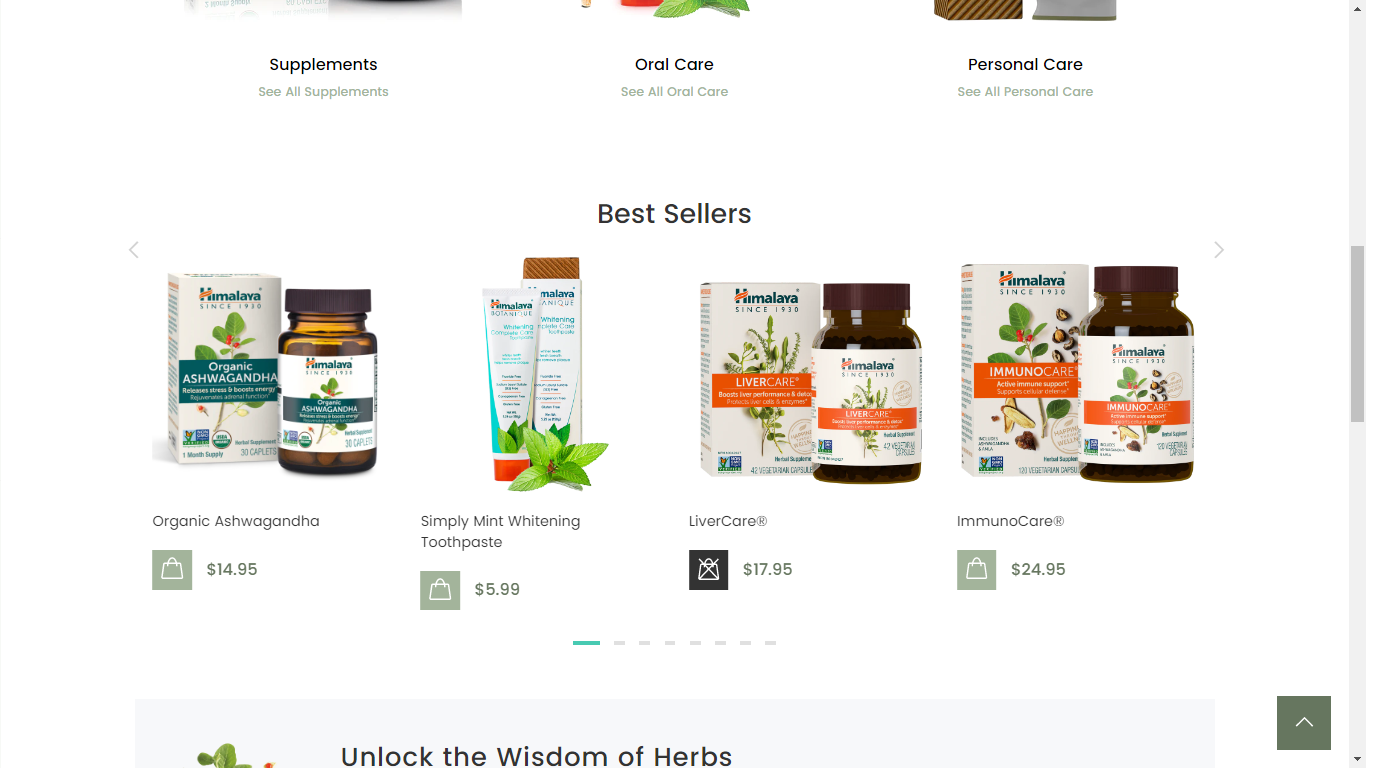Select the second carousel page dot

click(x=619, y=643)
